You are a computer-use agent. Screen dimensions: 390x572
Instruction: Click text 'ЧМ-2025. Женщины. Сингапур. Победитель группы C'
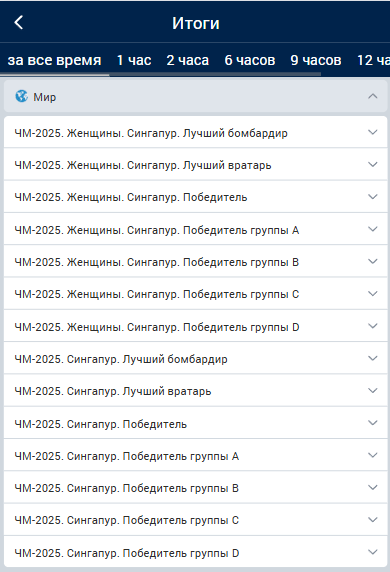tap(157, 294)
